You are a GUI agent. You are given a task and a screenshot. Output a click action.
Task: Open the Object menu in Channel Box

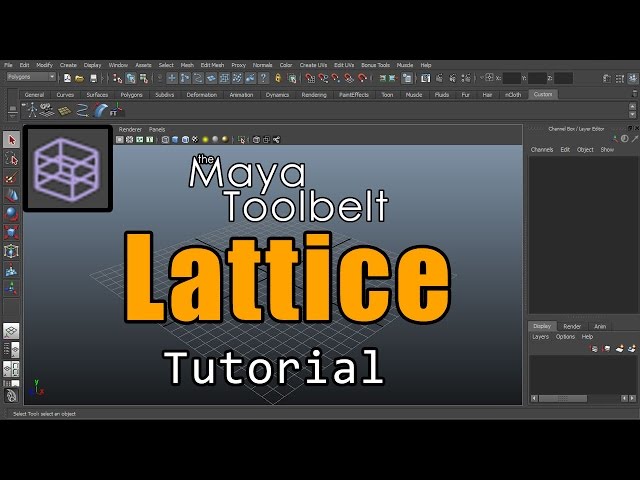tap(585, 150)
